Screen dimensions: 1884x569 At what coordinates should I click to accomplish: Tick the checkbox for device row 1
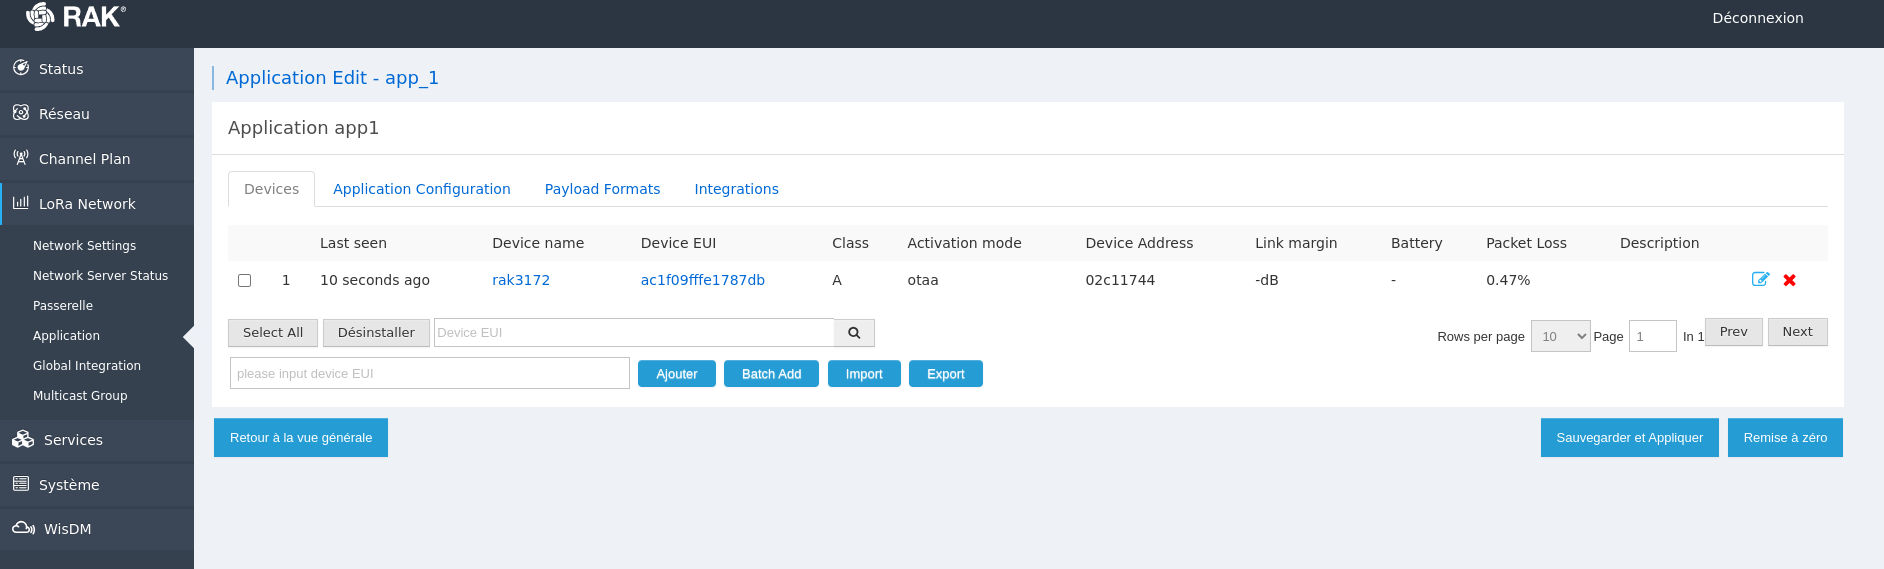[244, 281]
